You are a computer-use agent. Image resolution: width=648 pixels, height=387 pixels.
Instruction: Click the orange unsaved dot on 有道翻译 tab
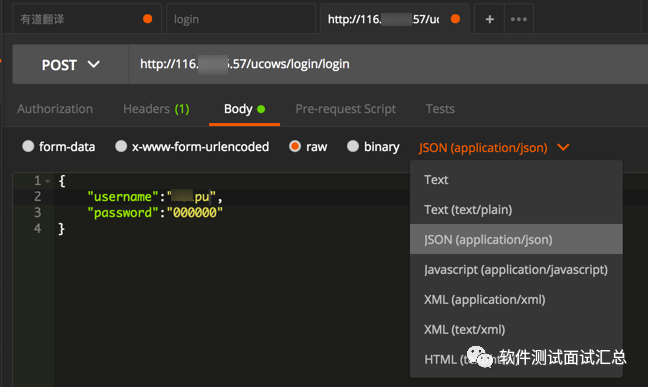click(x=148, y=19)
